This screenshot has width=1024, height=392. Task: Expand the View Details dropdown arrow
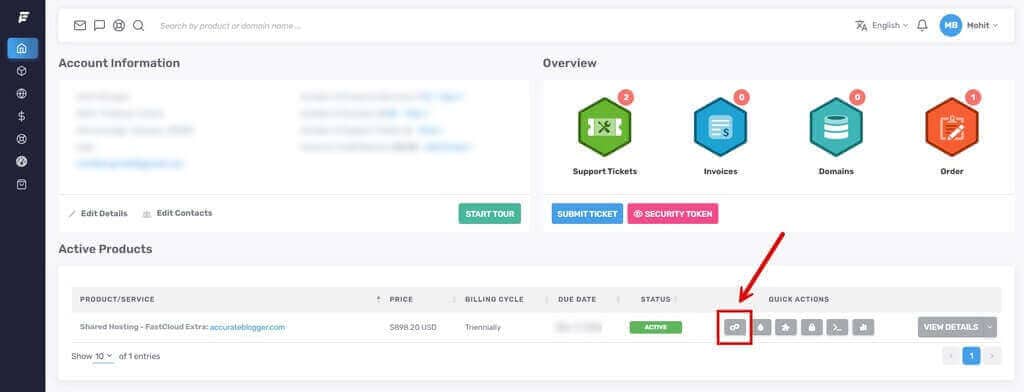(x=991, y=327)
